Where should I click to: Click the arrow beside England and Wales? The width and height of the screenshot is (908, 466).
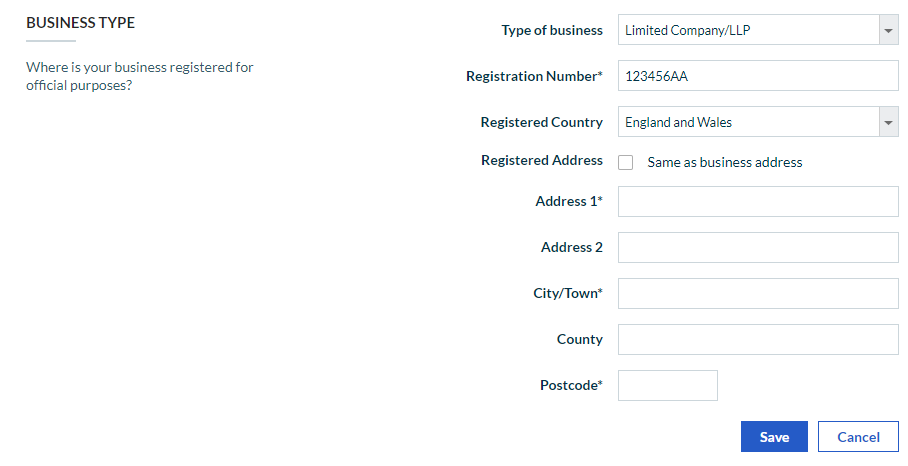(889, 122)
